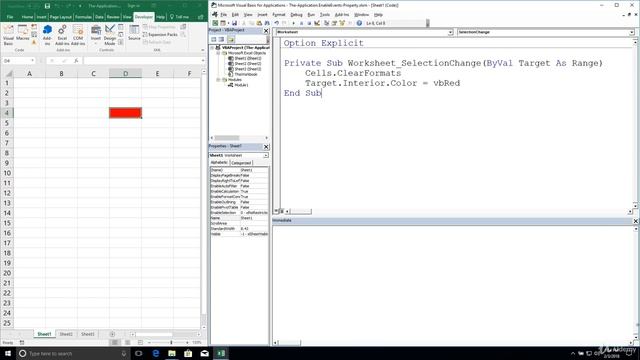Click Save icon in the VBA toolbar

[x=234, y=23]
